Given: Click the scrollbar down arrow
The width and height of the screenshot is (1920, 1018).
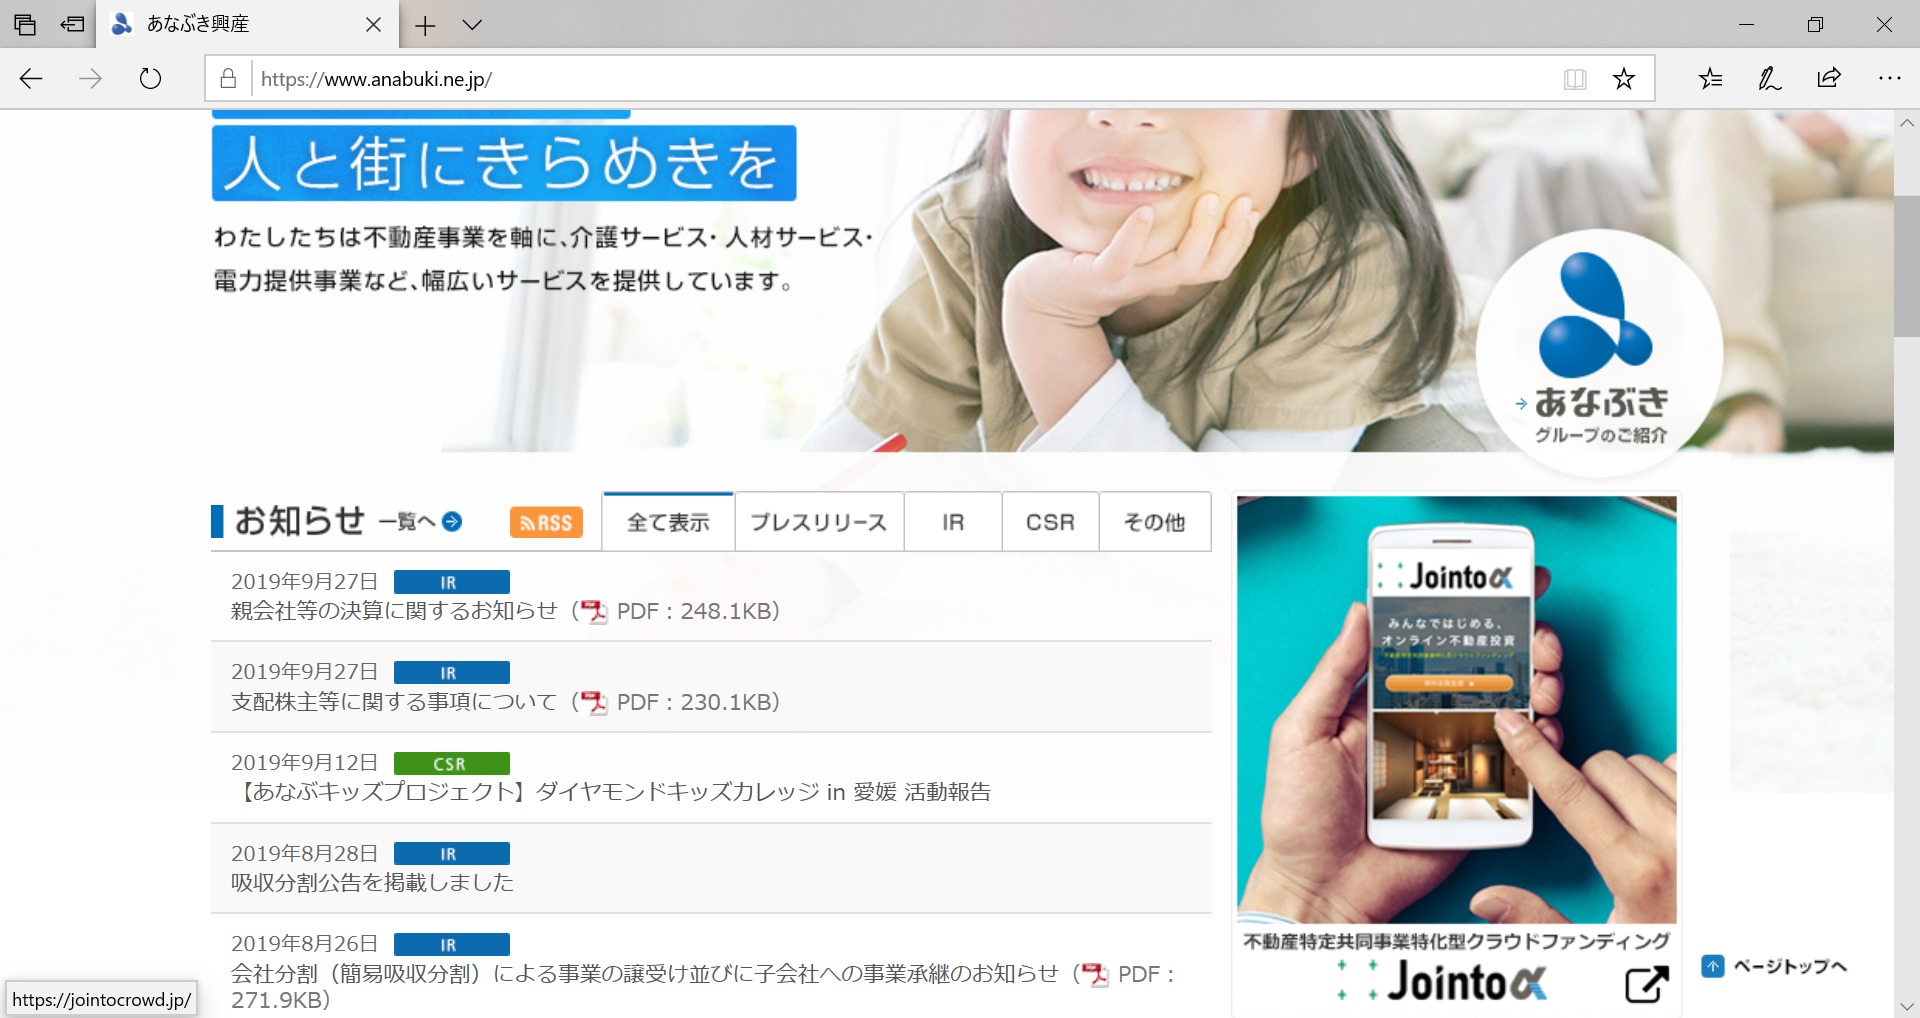Looking at the screenshot, I should click(x=1906, y=1006).
